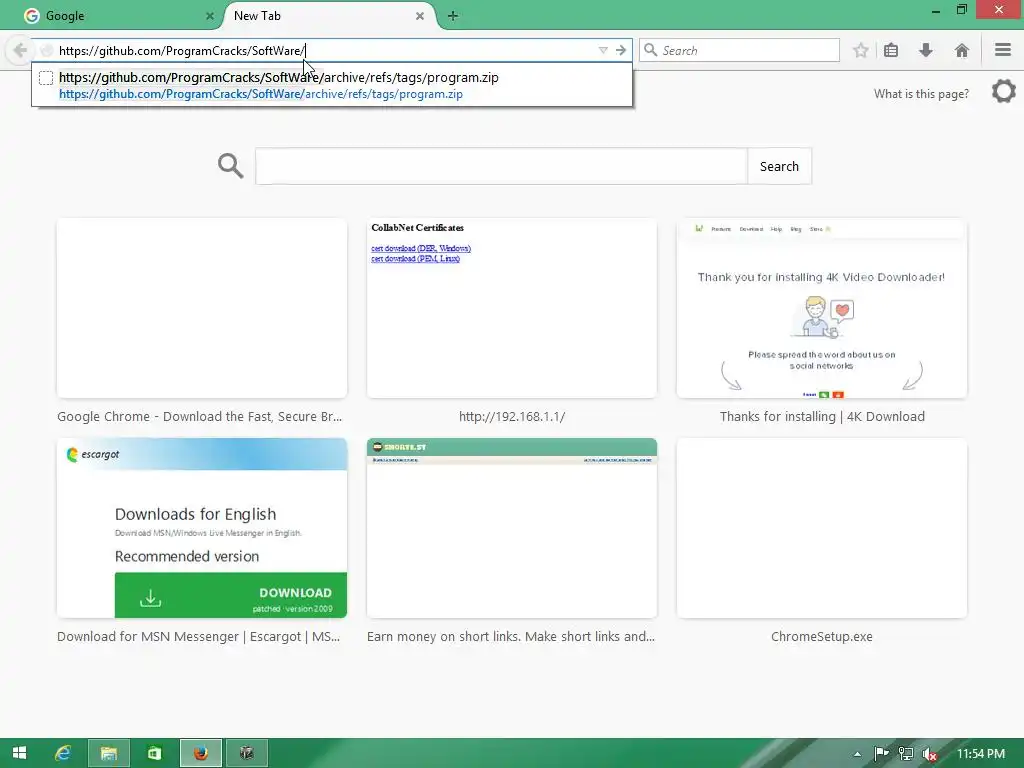Open the 4K Video Downloader tile
1024x768 pixels.
tap(822, 308)
